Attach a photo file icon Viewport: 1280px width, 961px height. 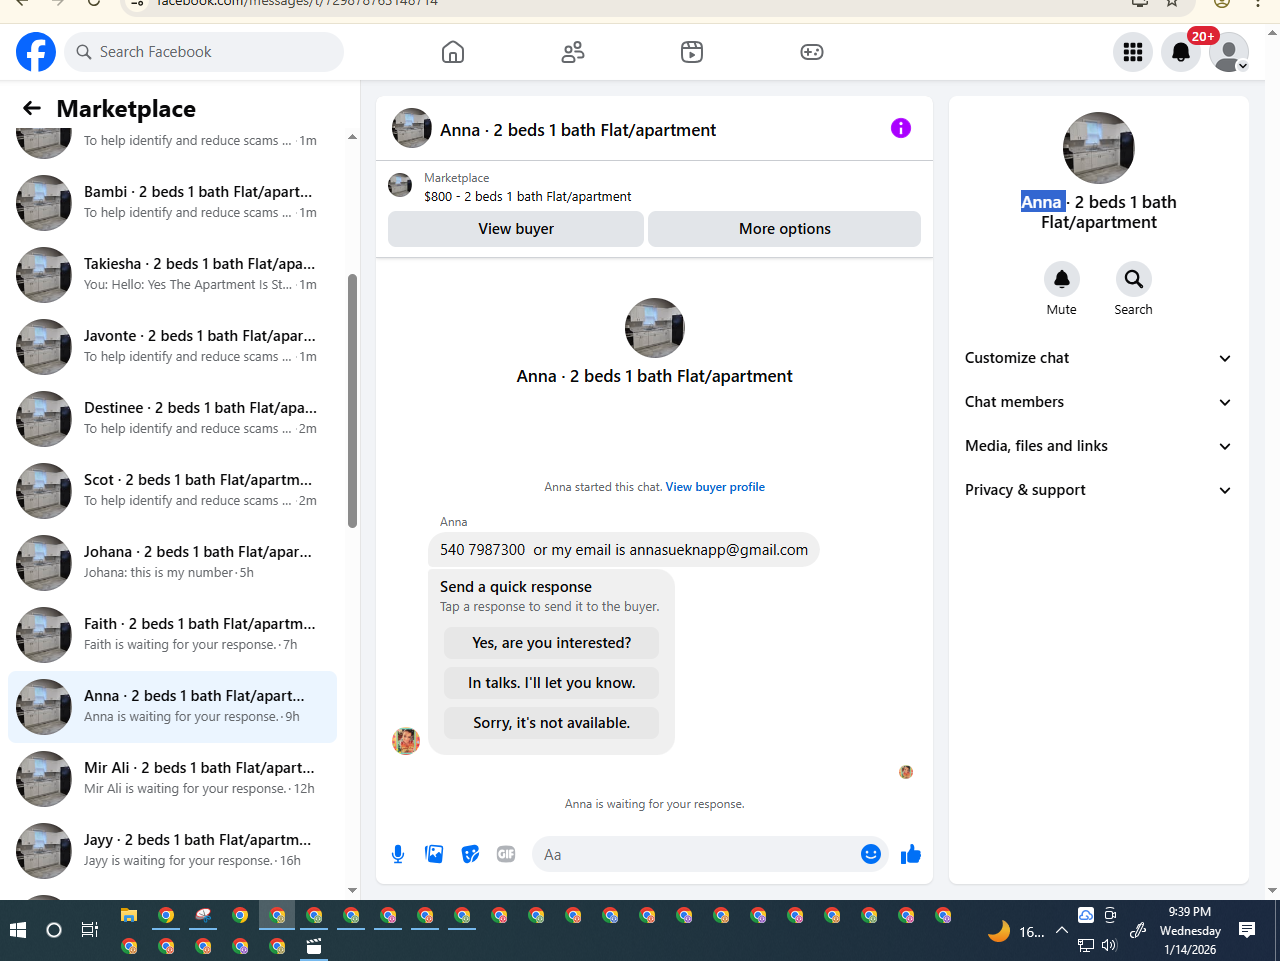(434, 854)
